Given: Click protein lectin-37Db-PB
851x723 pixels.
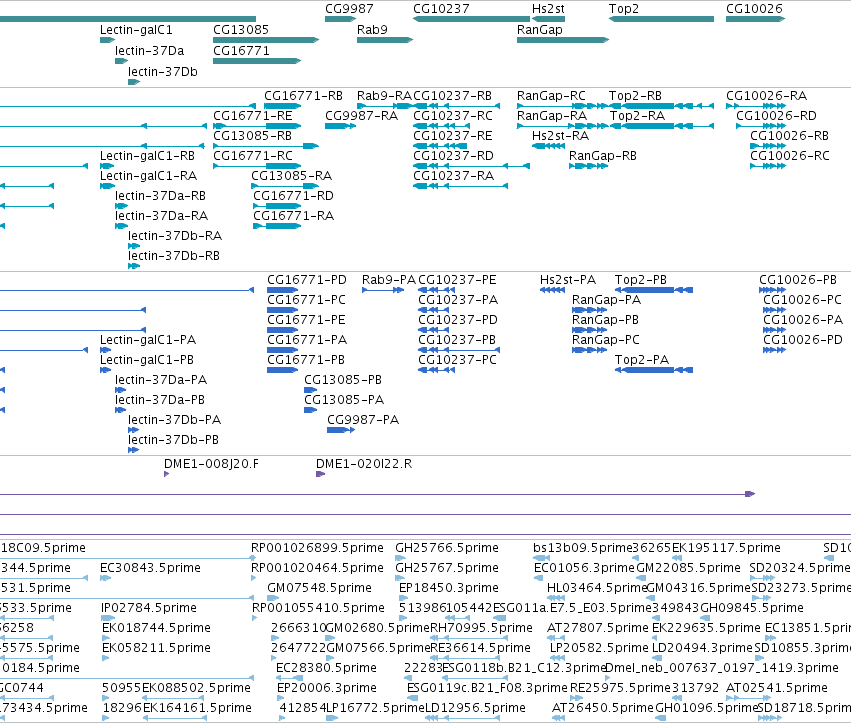Looking at the screenshot, I should [173, 440].
